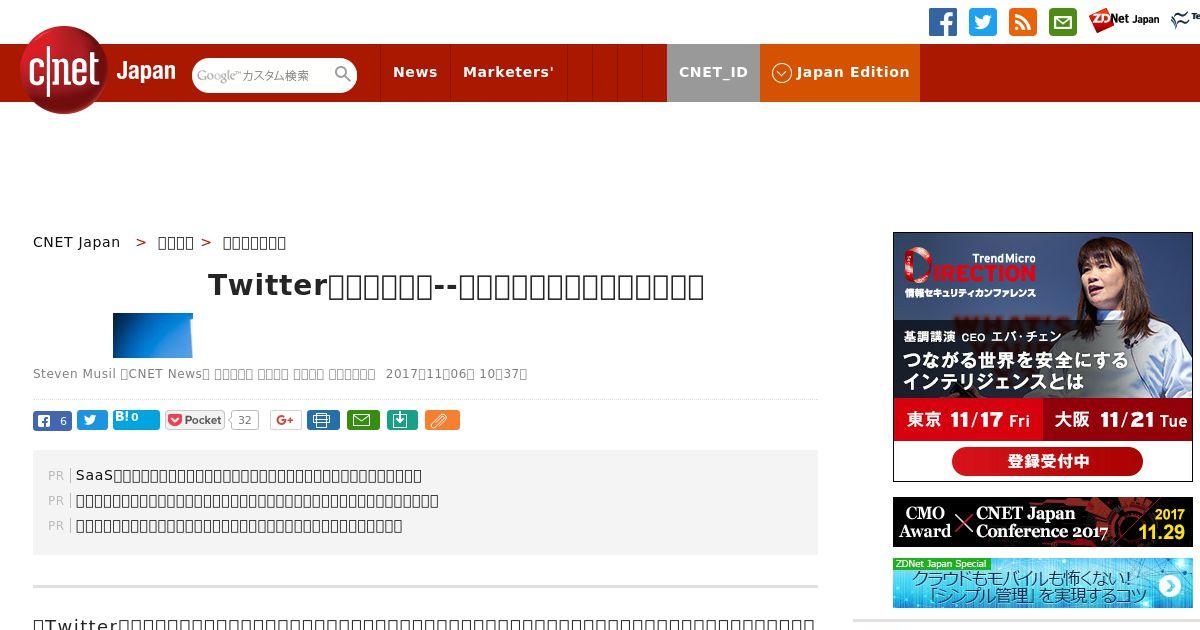The width and height of the screenshot is (1200, 630).
Task: Open the Twitter icon in the top bar
Action: pyautogui.click(x=983, y=22)
